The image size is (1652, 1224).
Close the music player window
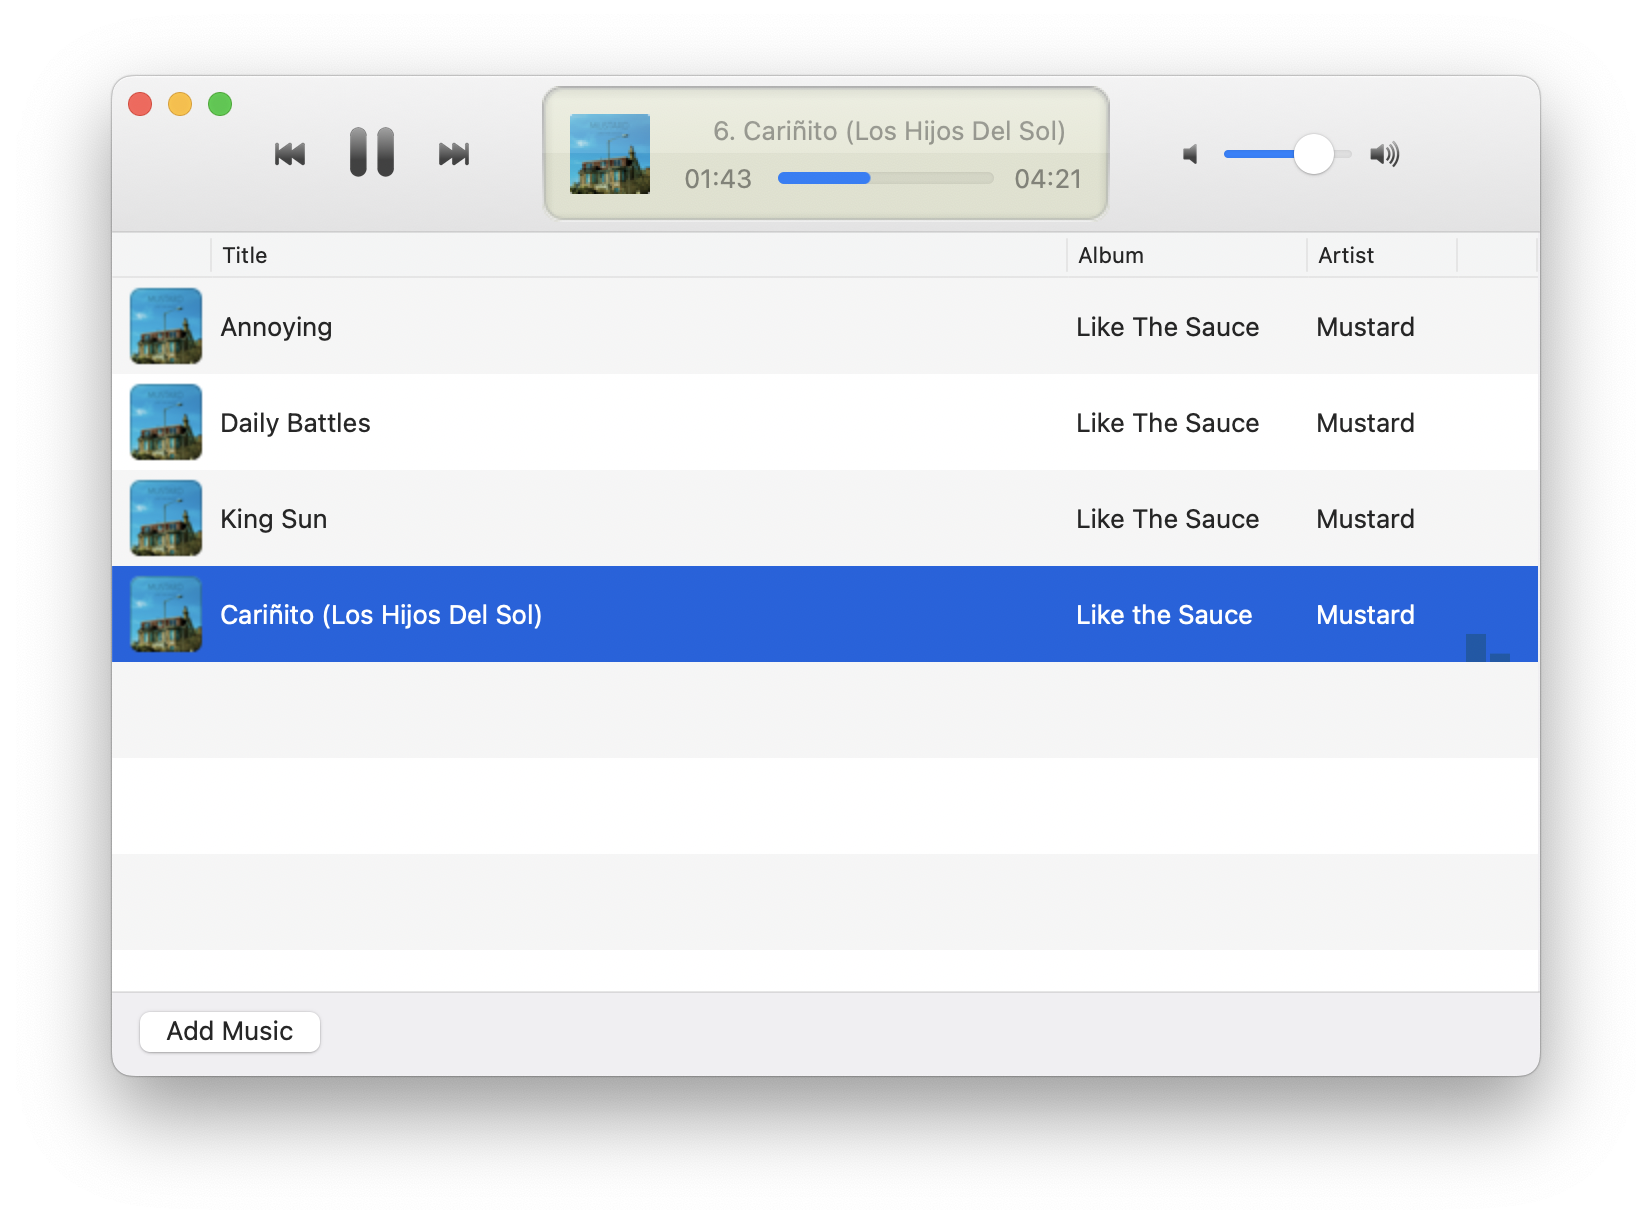click(x=140, y=104)
